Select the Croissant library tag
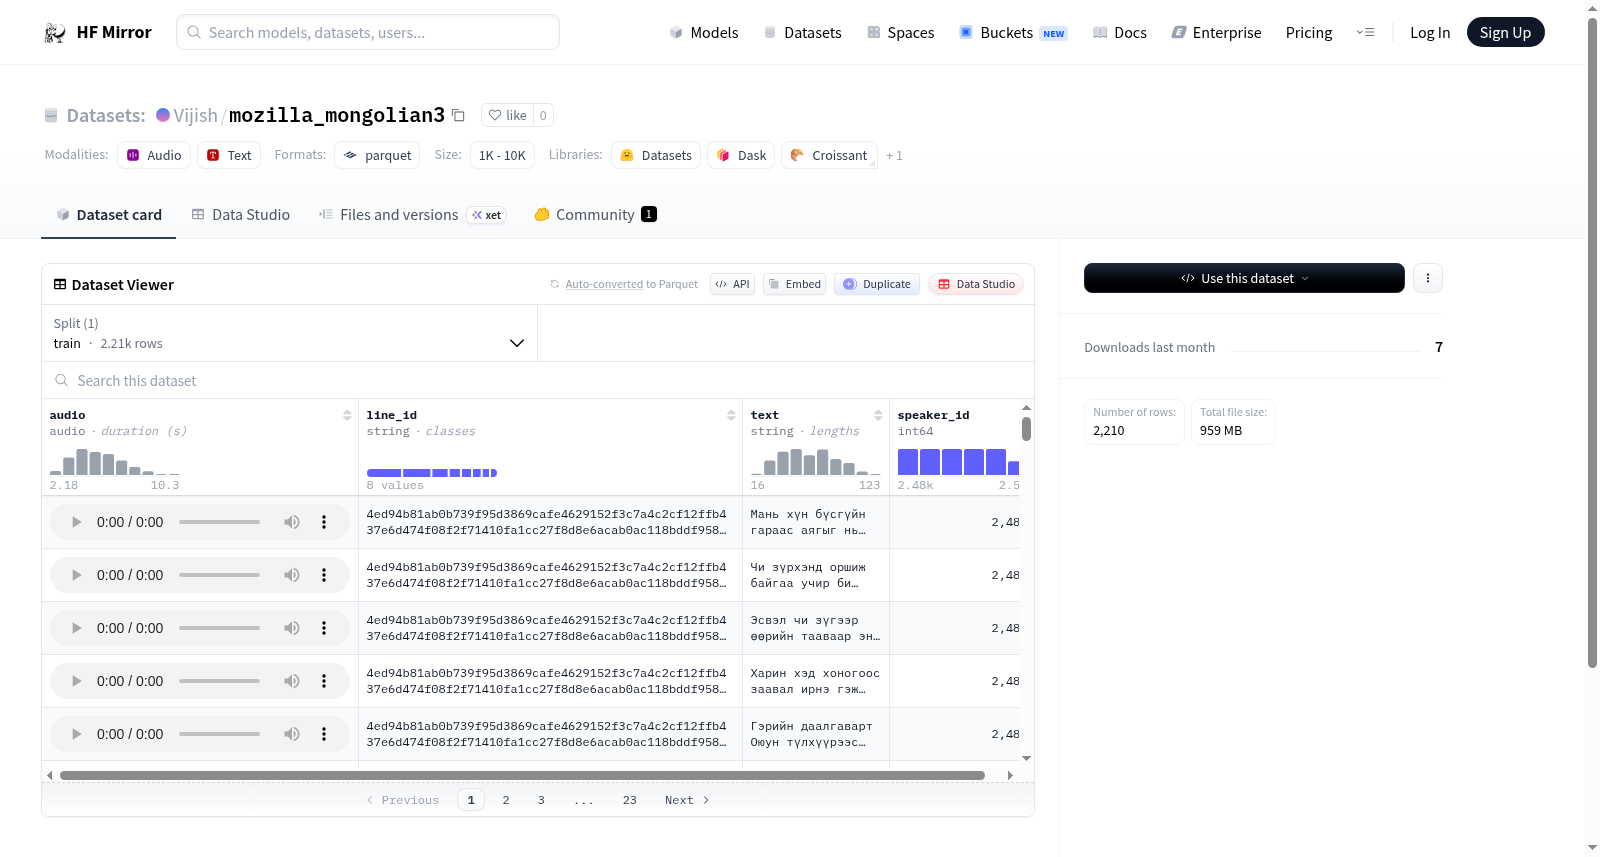1600x857 pixels. pos(829,155)
